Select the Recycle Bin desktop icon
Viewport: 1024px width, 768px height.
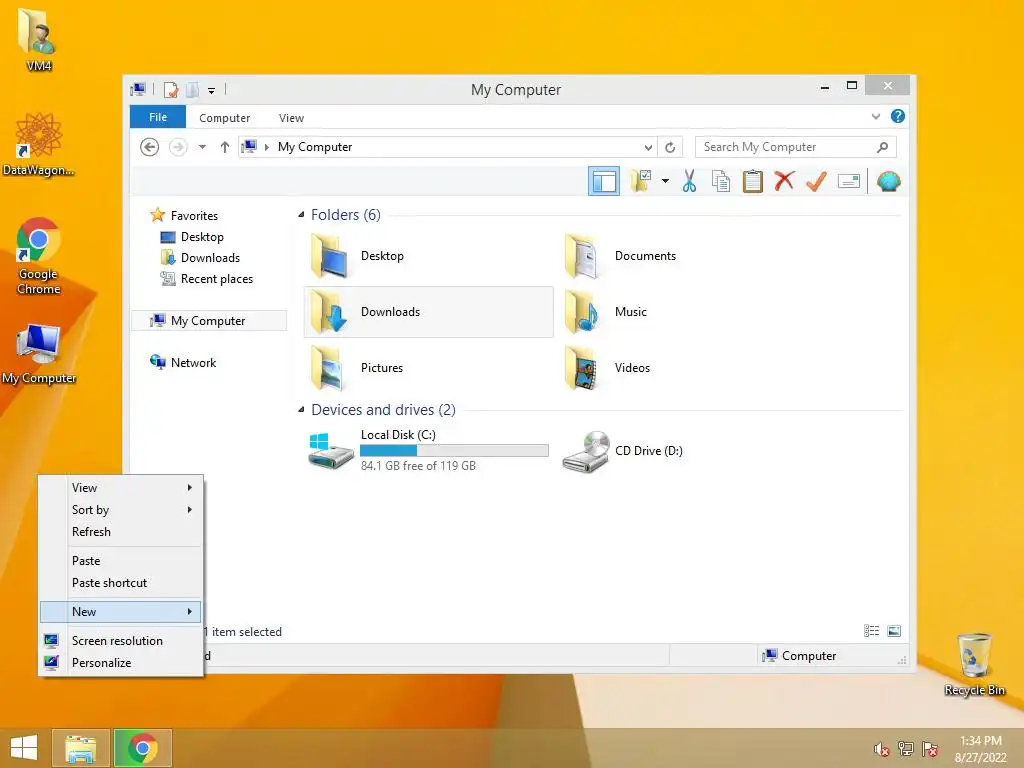pyautogui.click(x=974, y=664)
